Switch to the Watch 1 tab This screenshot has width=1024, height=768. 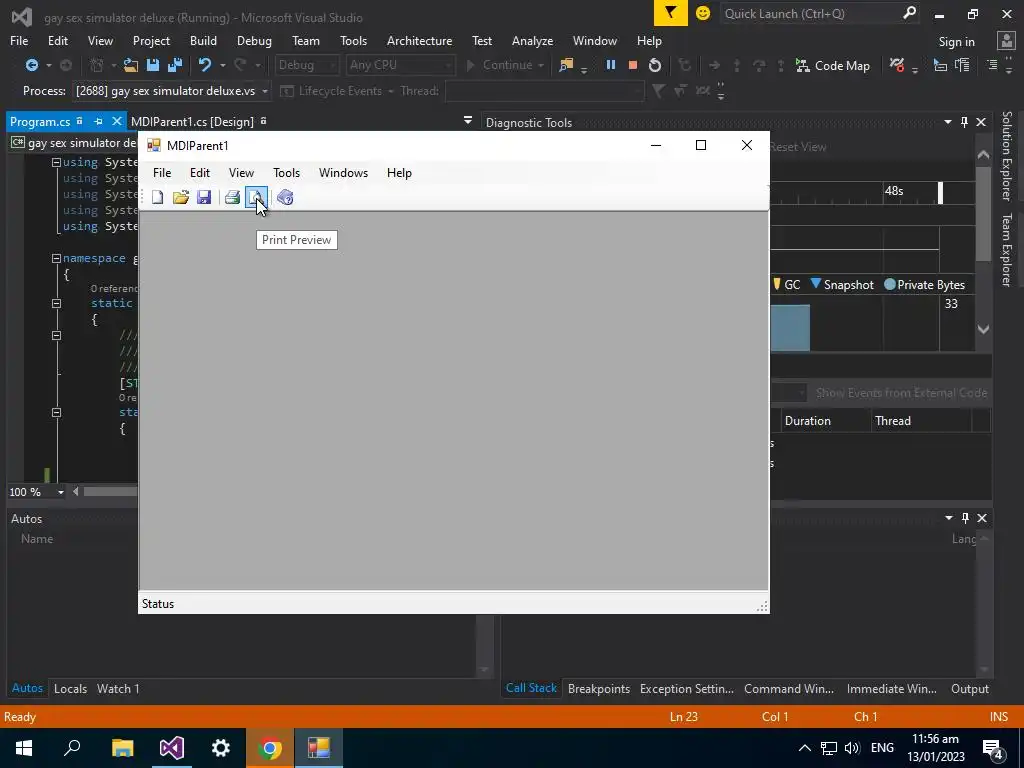(118, 688)
